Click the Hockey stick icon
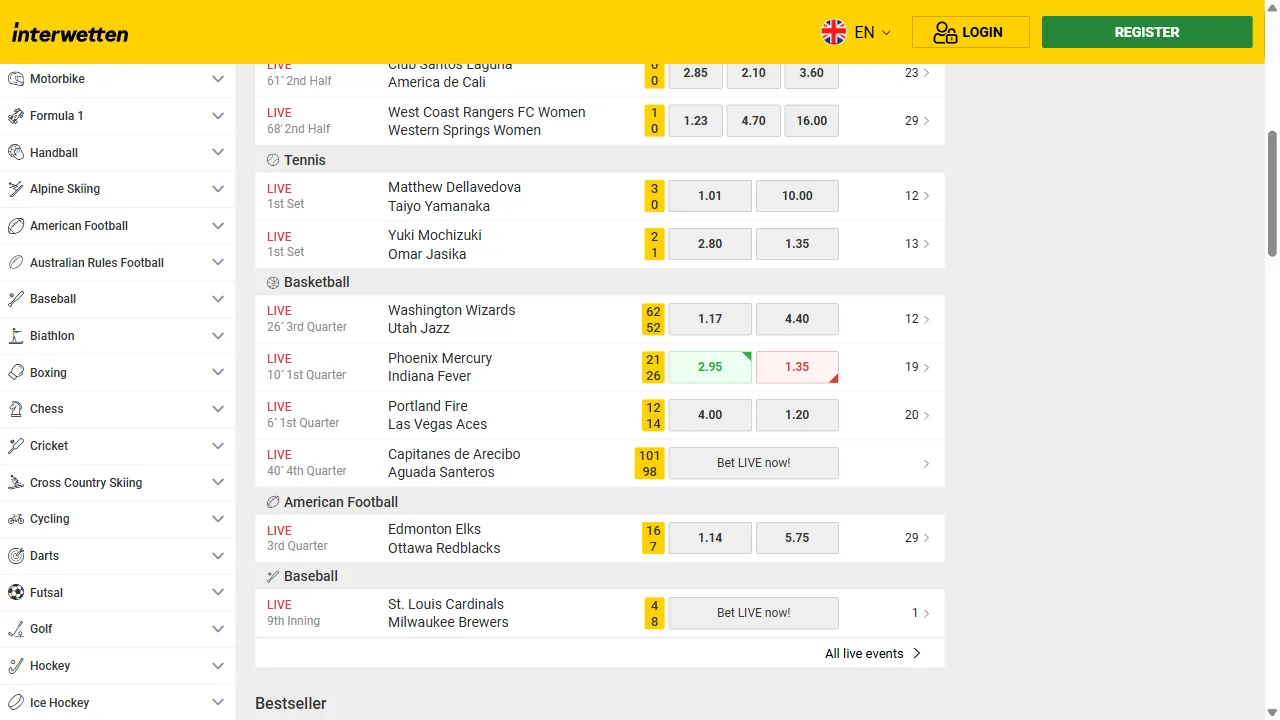 [16, 666]
